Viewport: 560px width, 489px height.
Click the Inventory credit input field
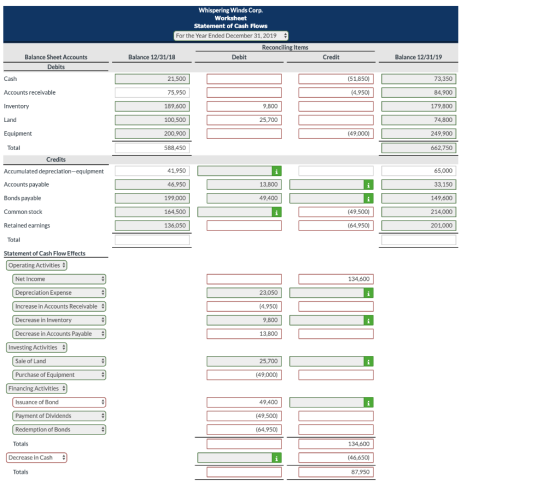(x=336, y=106)
